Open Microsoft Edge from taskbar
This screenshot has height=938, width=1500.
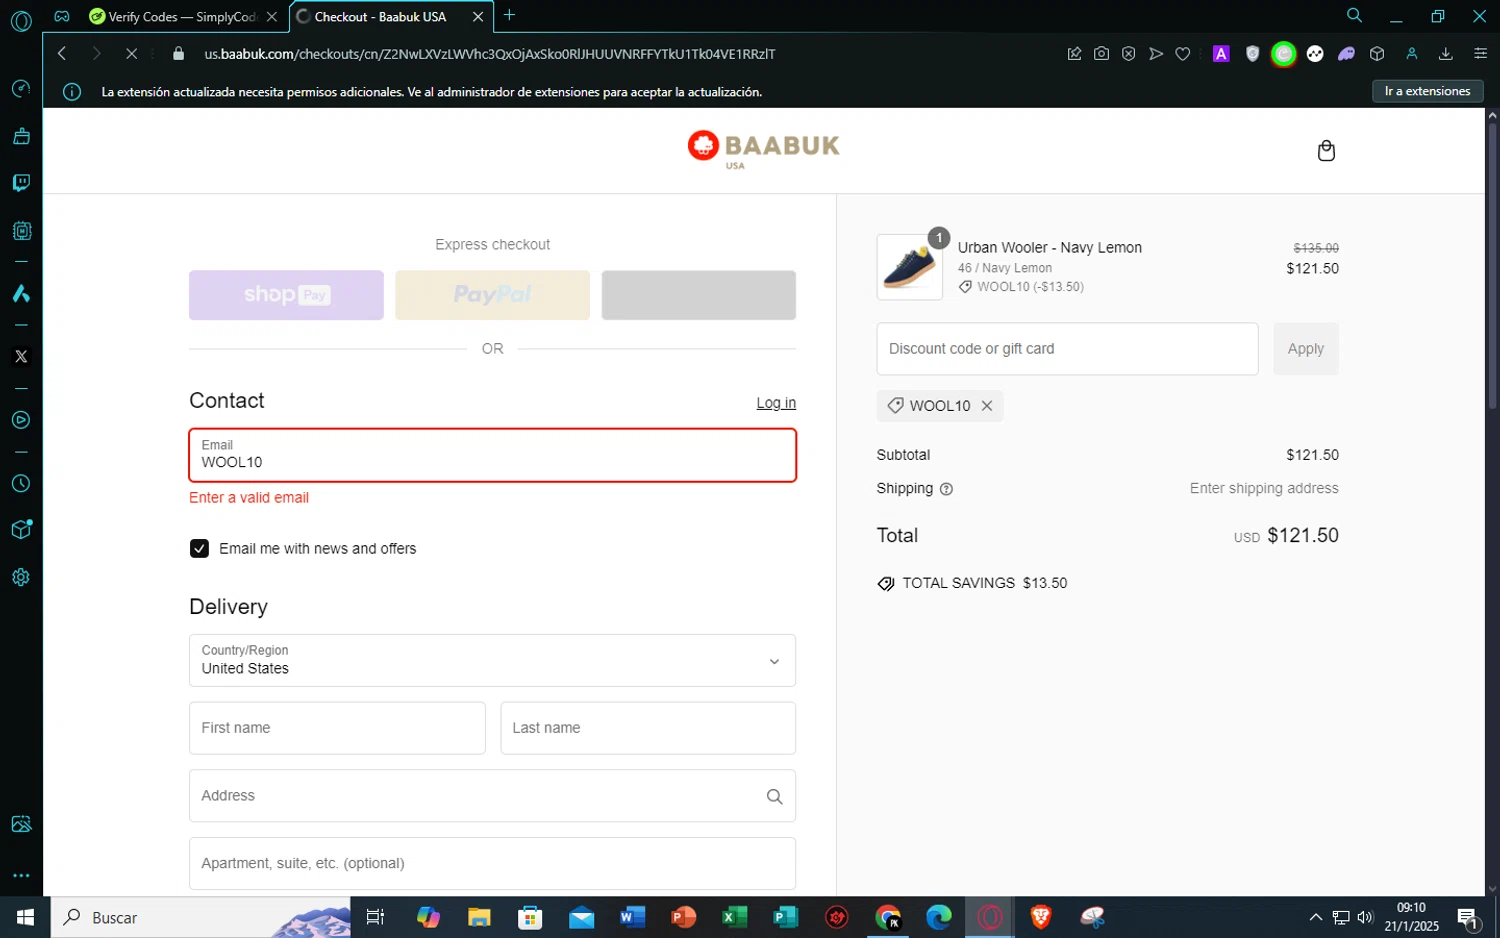939,917
